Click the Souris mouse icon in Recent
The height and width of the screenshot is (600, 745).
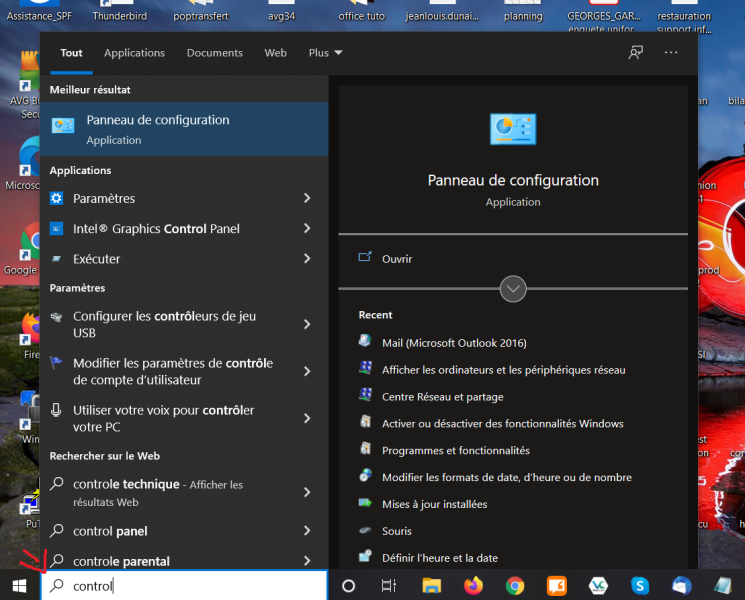(x=365, y=530)
